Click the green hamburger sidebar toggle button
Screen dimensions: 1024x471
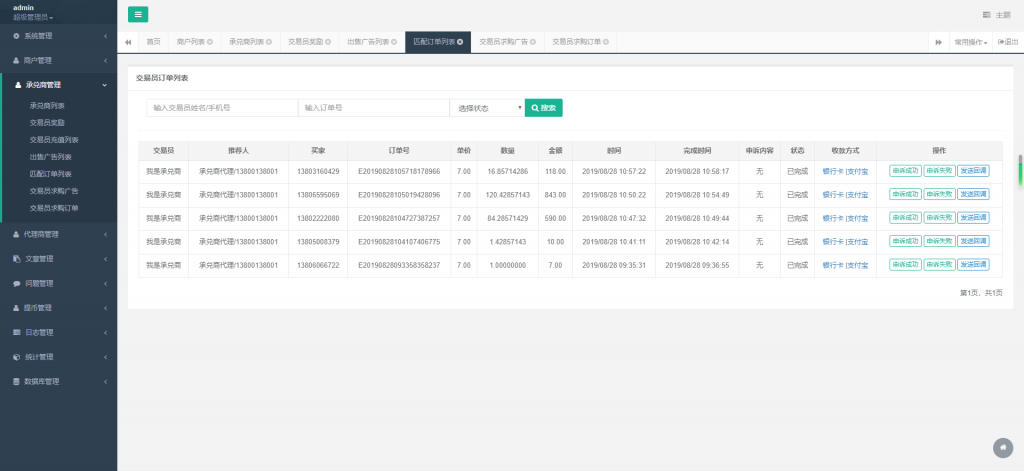138,14
